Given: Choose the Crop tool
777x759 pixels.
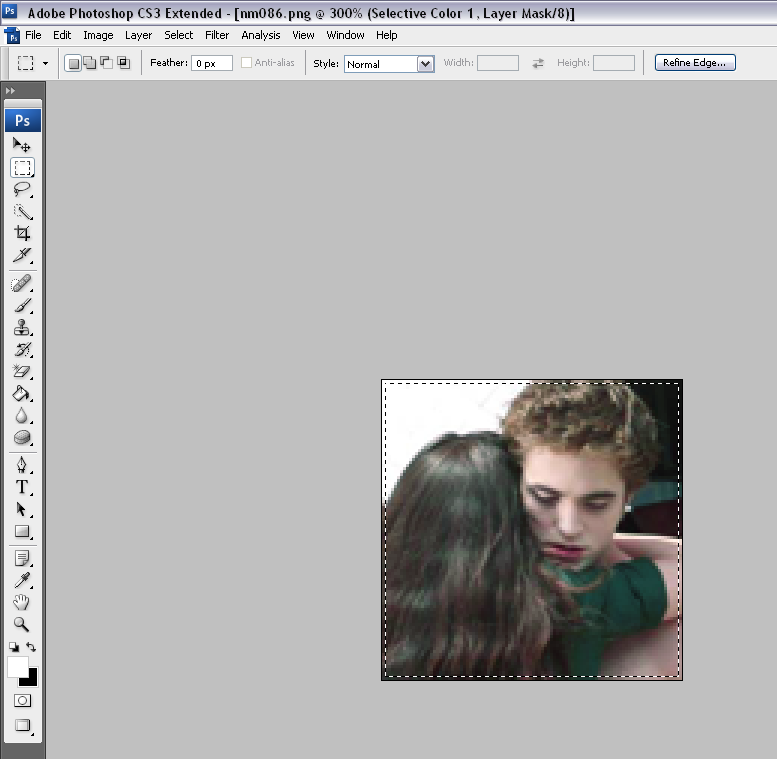Looking at the screenshot, I should pos(22,233).
